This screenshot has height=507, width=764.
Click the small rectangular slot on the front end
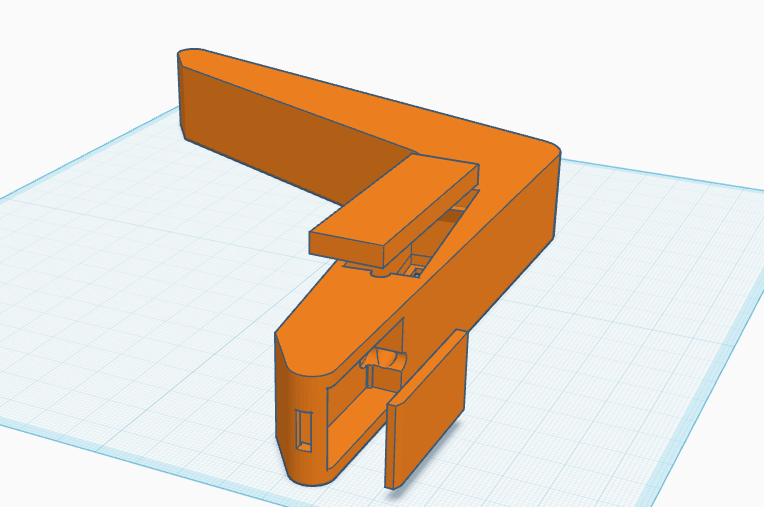click(304, 431)
